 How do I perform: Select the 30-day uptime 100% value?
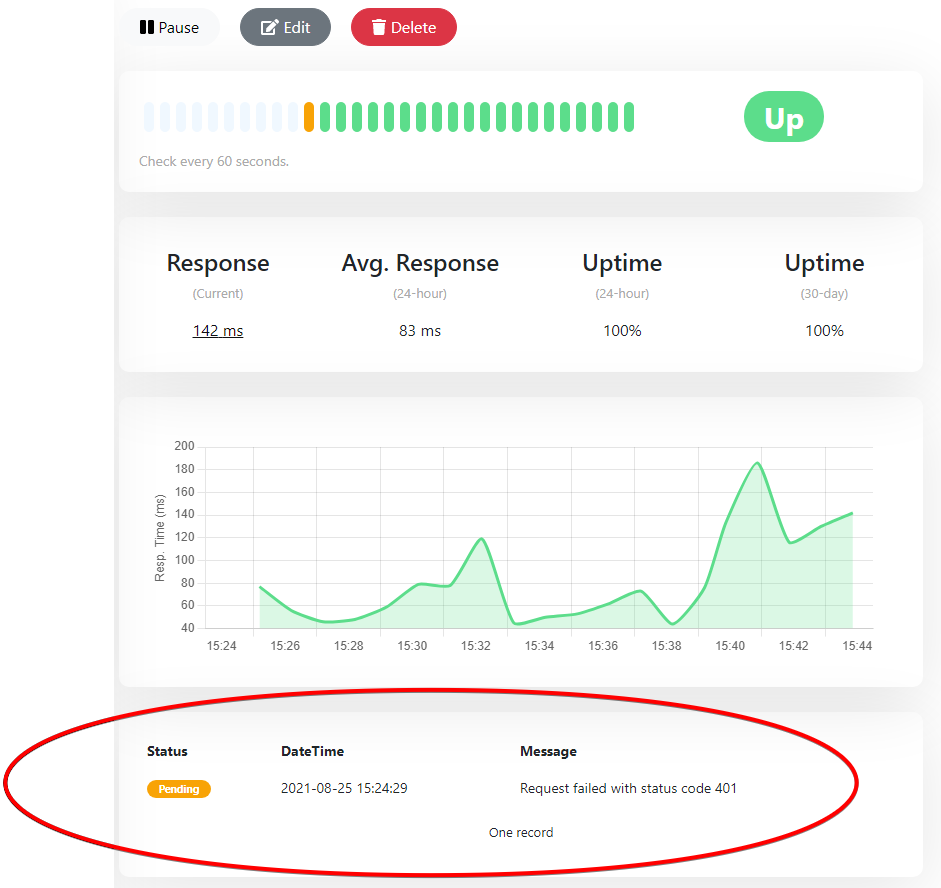pos(825,331)
